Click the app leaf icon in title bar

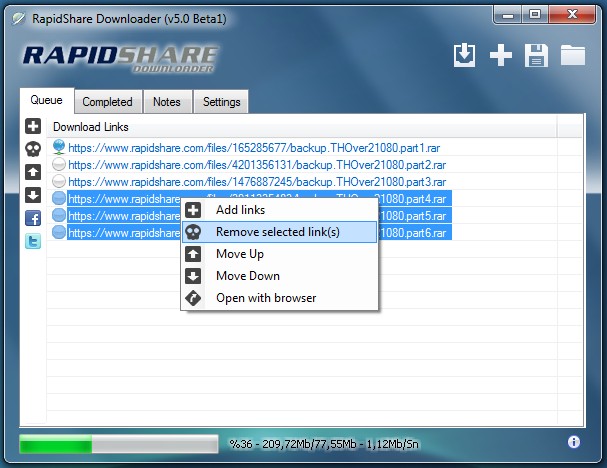pyautogui.click(x=18, y=18)
